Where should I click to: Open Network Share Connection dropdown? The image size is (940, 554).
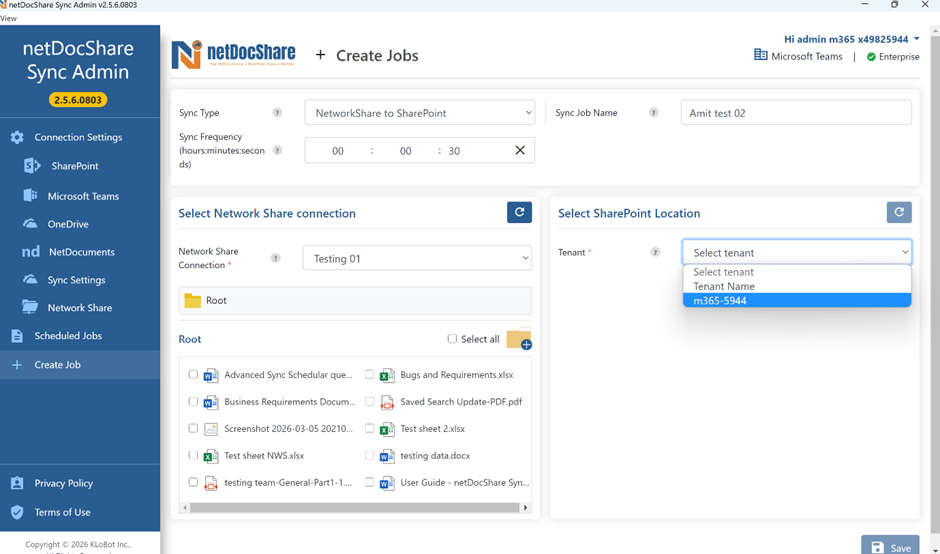(x=417, y=258)
